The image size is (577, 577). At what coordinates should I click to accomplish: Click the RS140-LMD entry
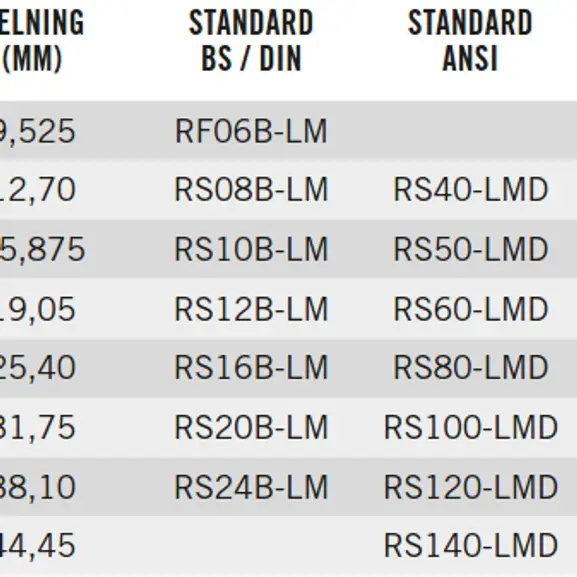click(x=471, y=545)
